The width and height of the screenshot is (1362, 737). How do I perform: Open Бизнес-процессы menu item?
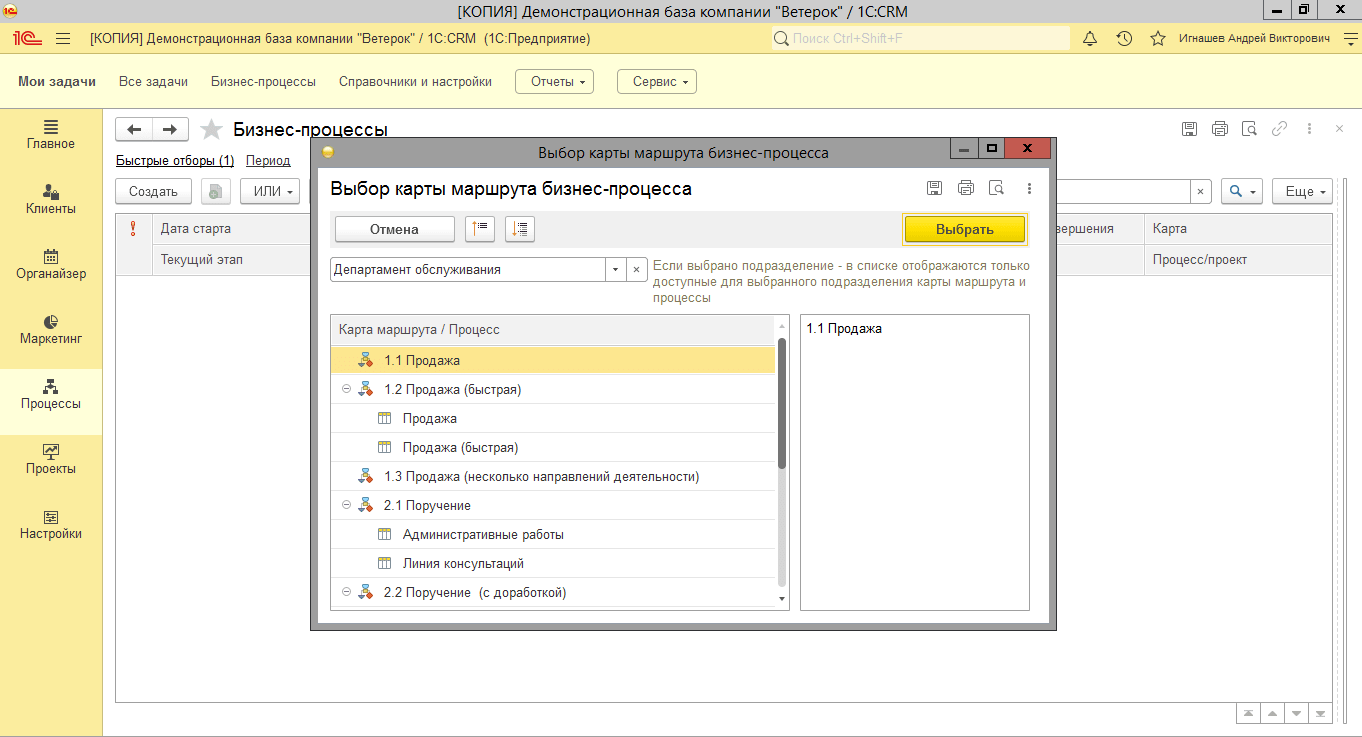pos(263,82)
